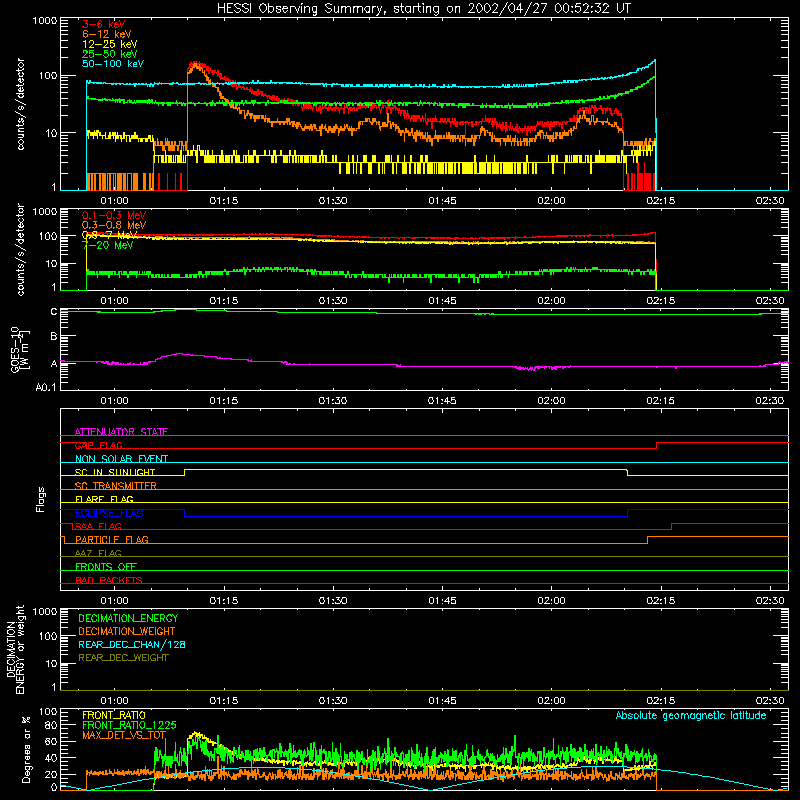Select the 50-100 keV legend label
The height and width of the screenshot is (800, 800).
pyautogui.click(x=113, y=64)
